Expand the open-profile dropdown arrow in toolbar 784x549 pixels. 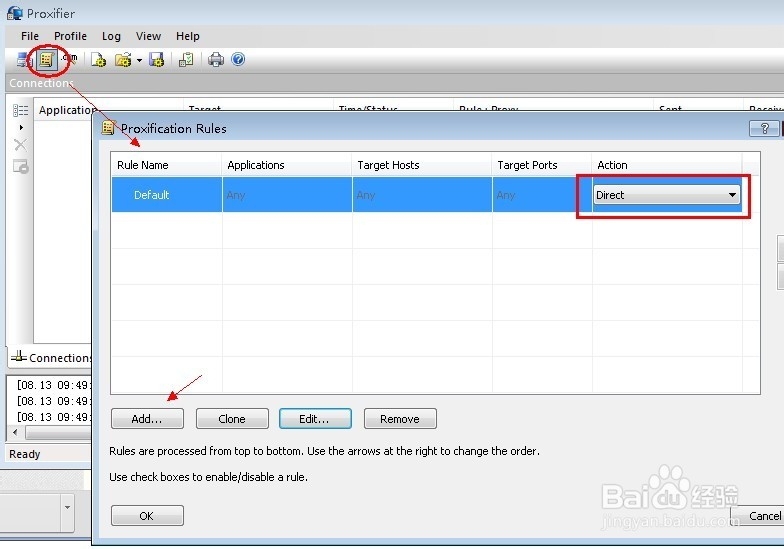point(140,60)
